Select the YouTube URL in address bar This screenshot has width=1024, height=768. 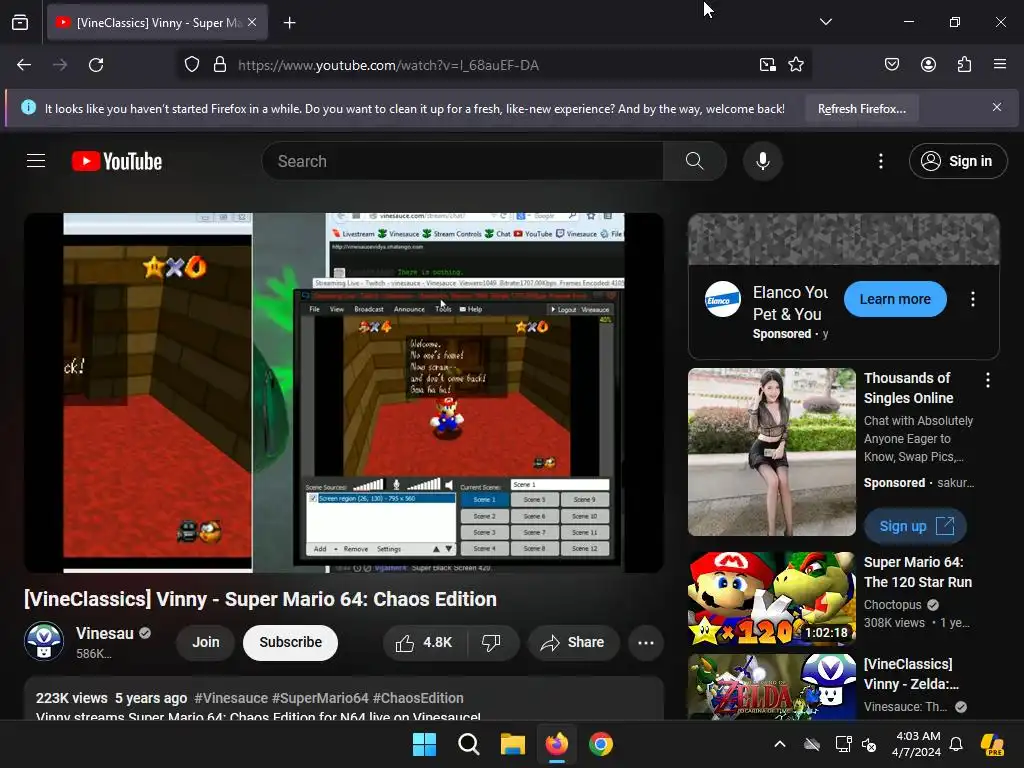[388, 65]
